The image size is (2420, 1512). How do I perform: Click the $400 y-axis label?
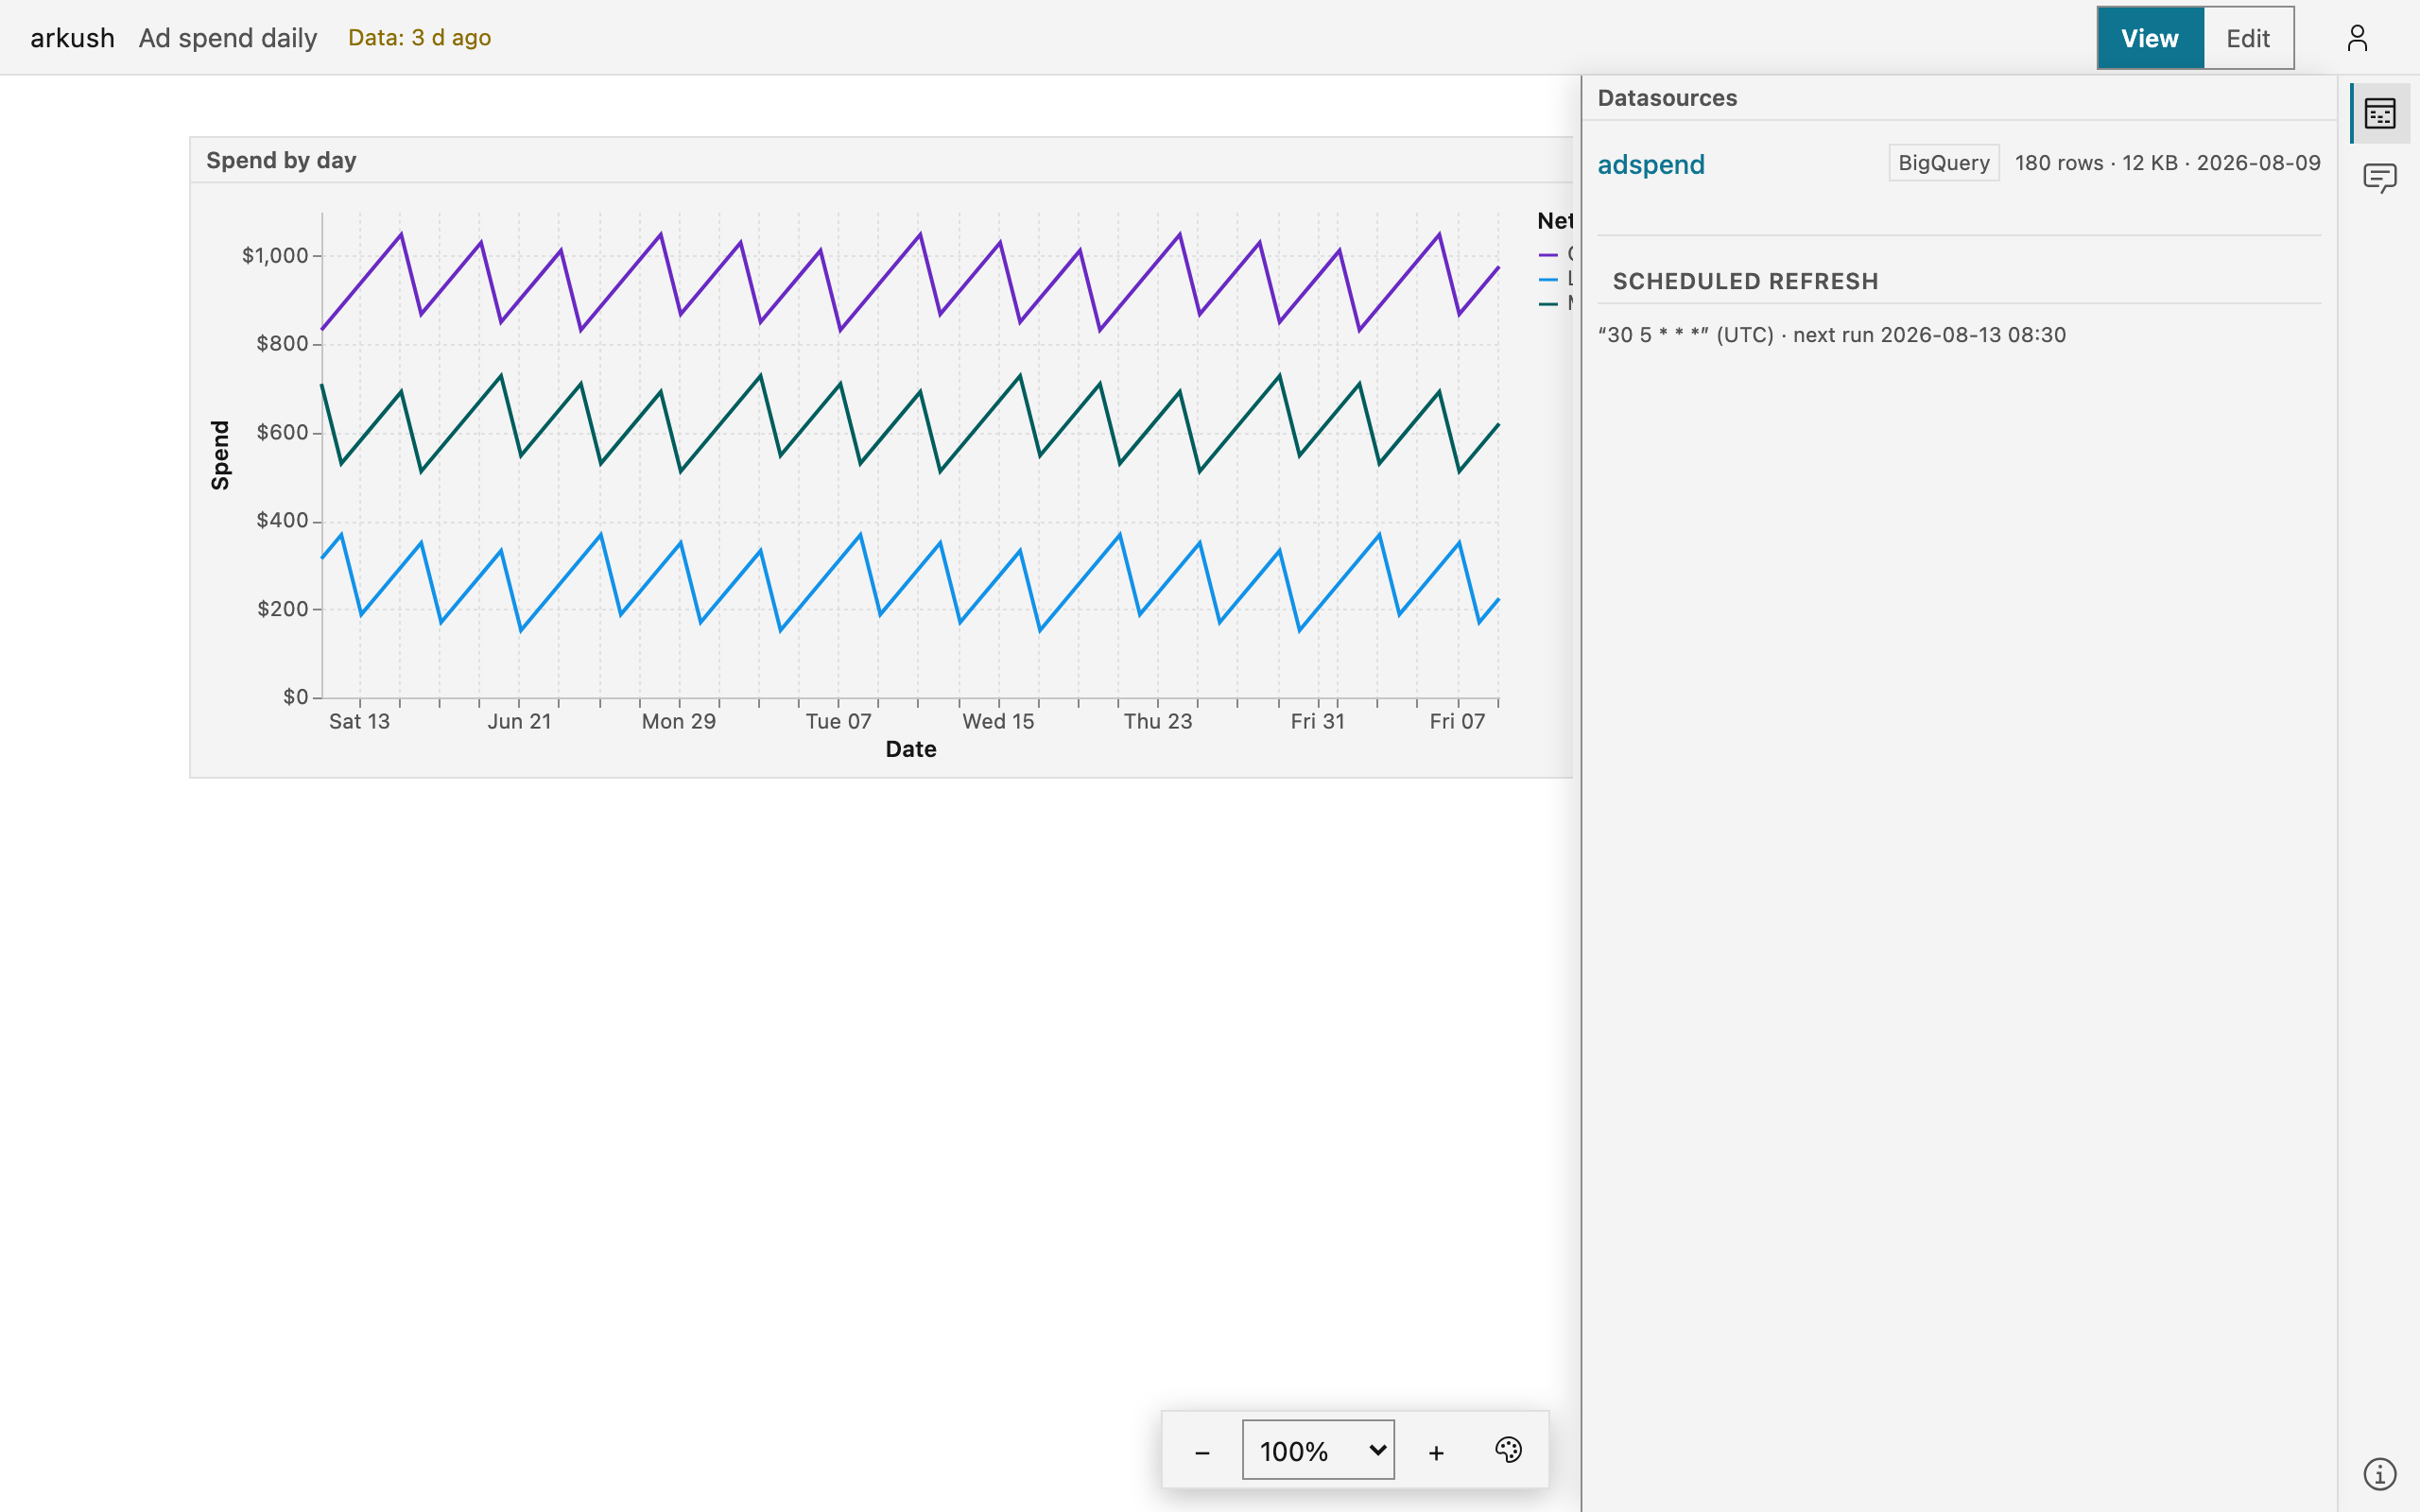click(x=282, y=520)
